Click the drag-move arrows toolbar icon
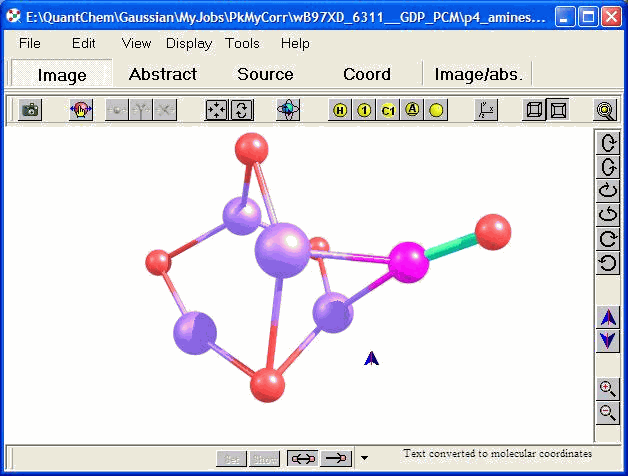 (216, 111)
